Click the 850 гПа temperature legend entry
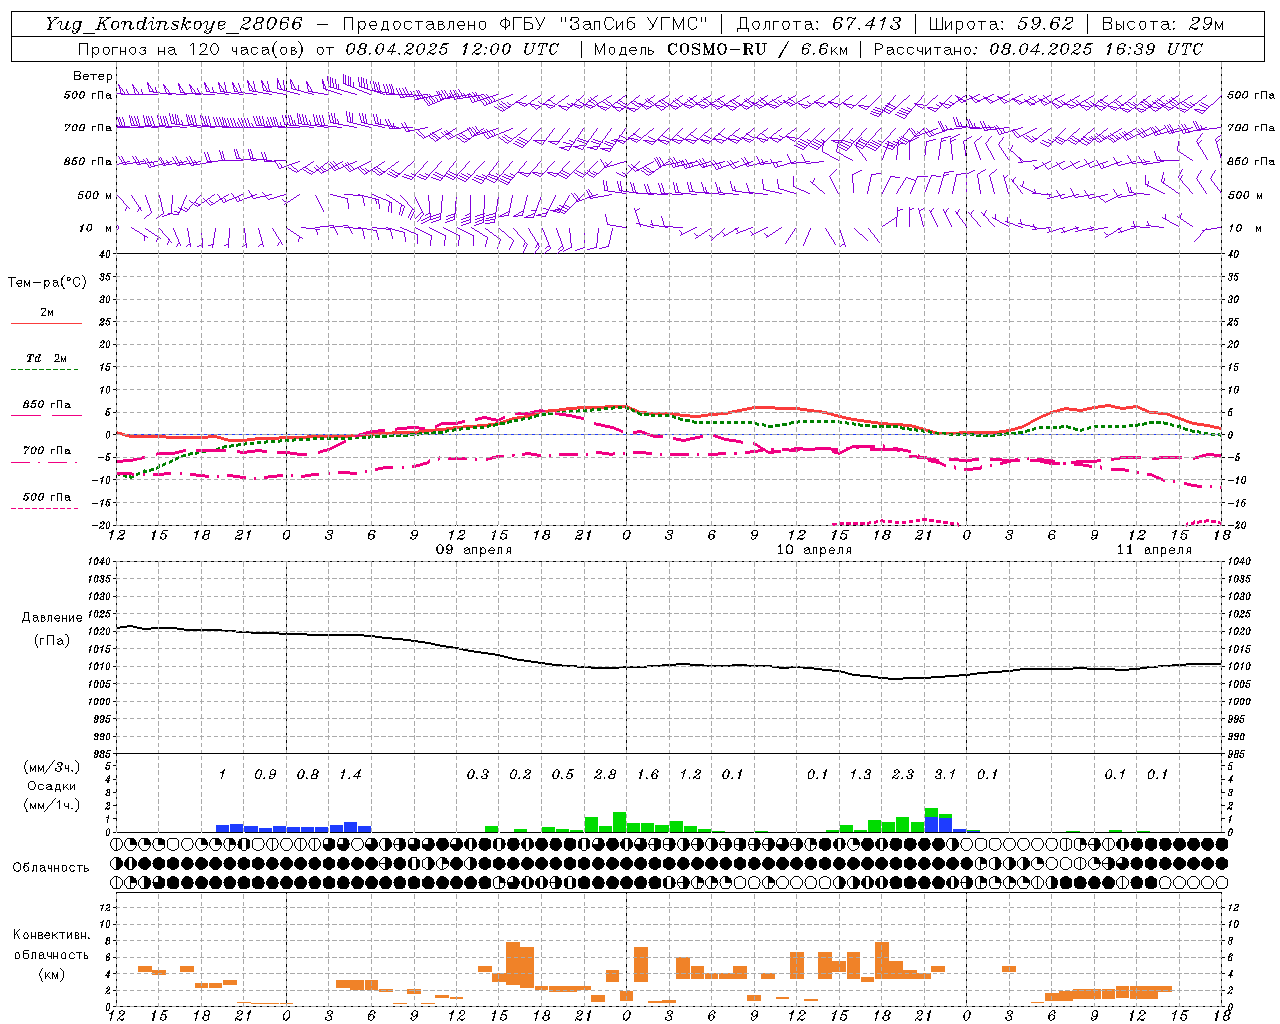 click(46, 410)
